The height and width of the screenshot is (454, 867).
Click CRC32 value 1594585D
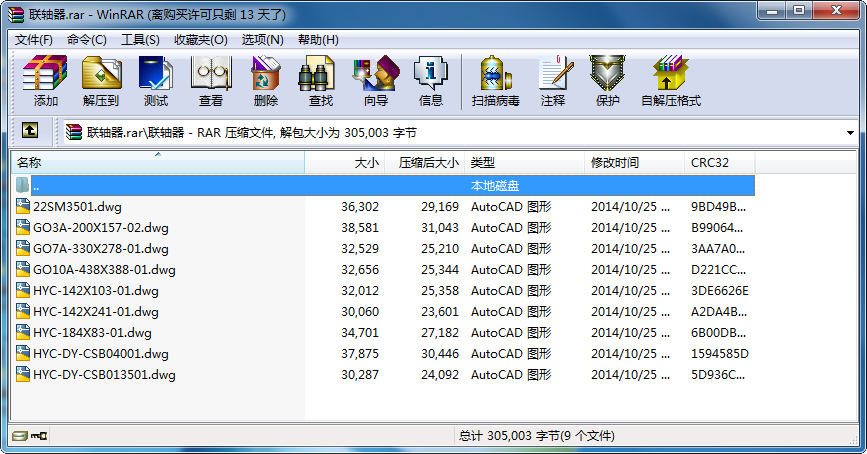coord(720,354)
